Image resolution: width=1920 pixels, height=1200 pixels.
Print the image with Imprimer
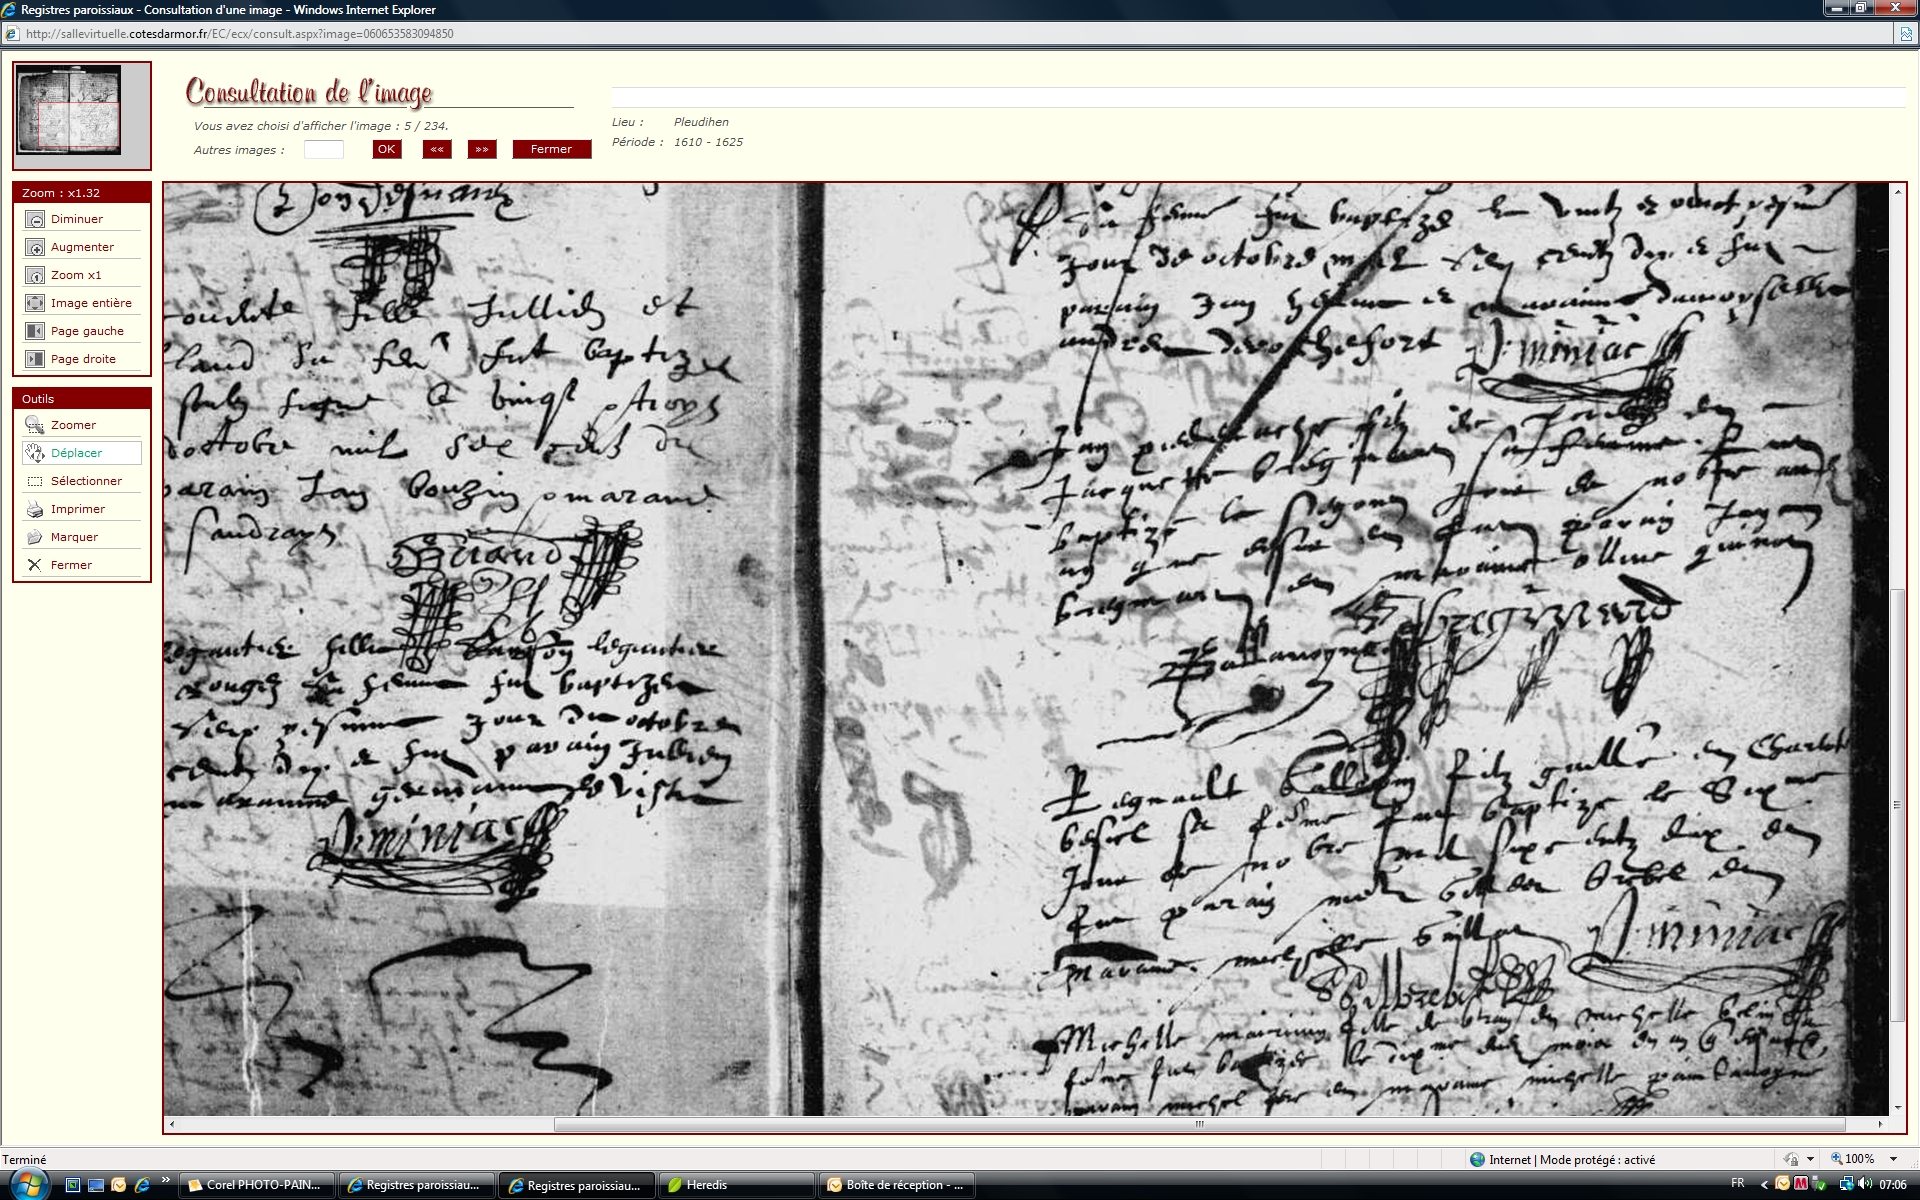tap(35, 509)
